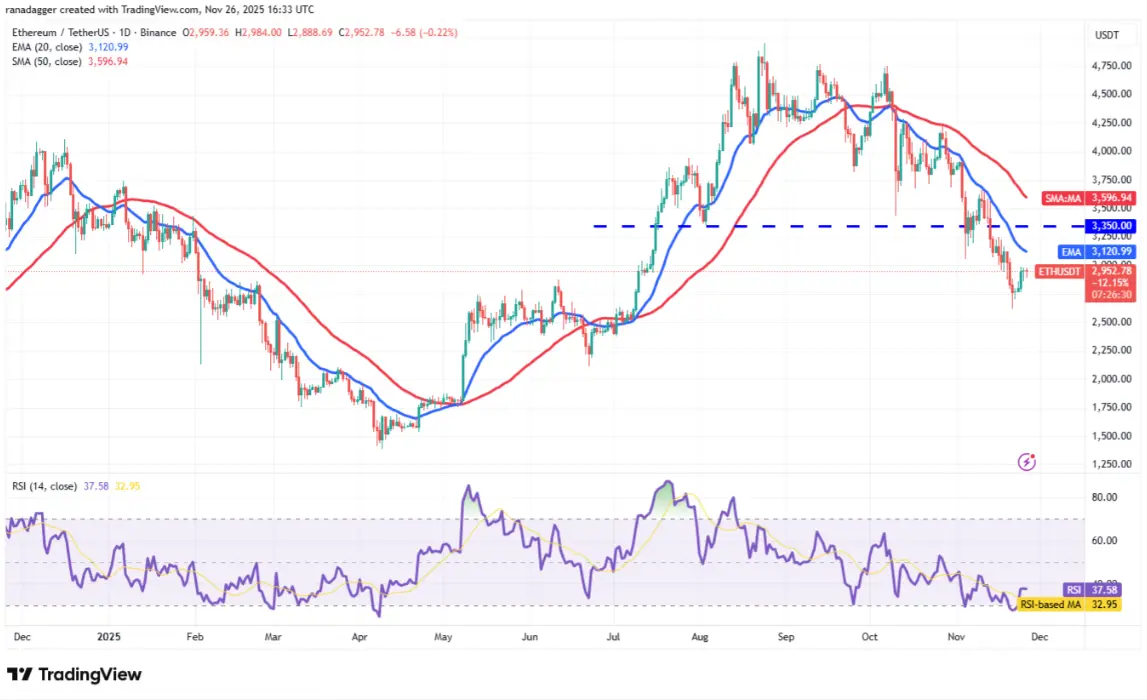Click the 60.00 RSI axis label
This screenshot has width=1147, height=700.
(x=1105, y=541)
